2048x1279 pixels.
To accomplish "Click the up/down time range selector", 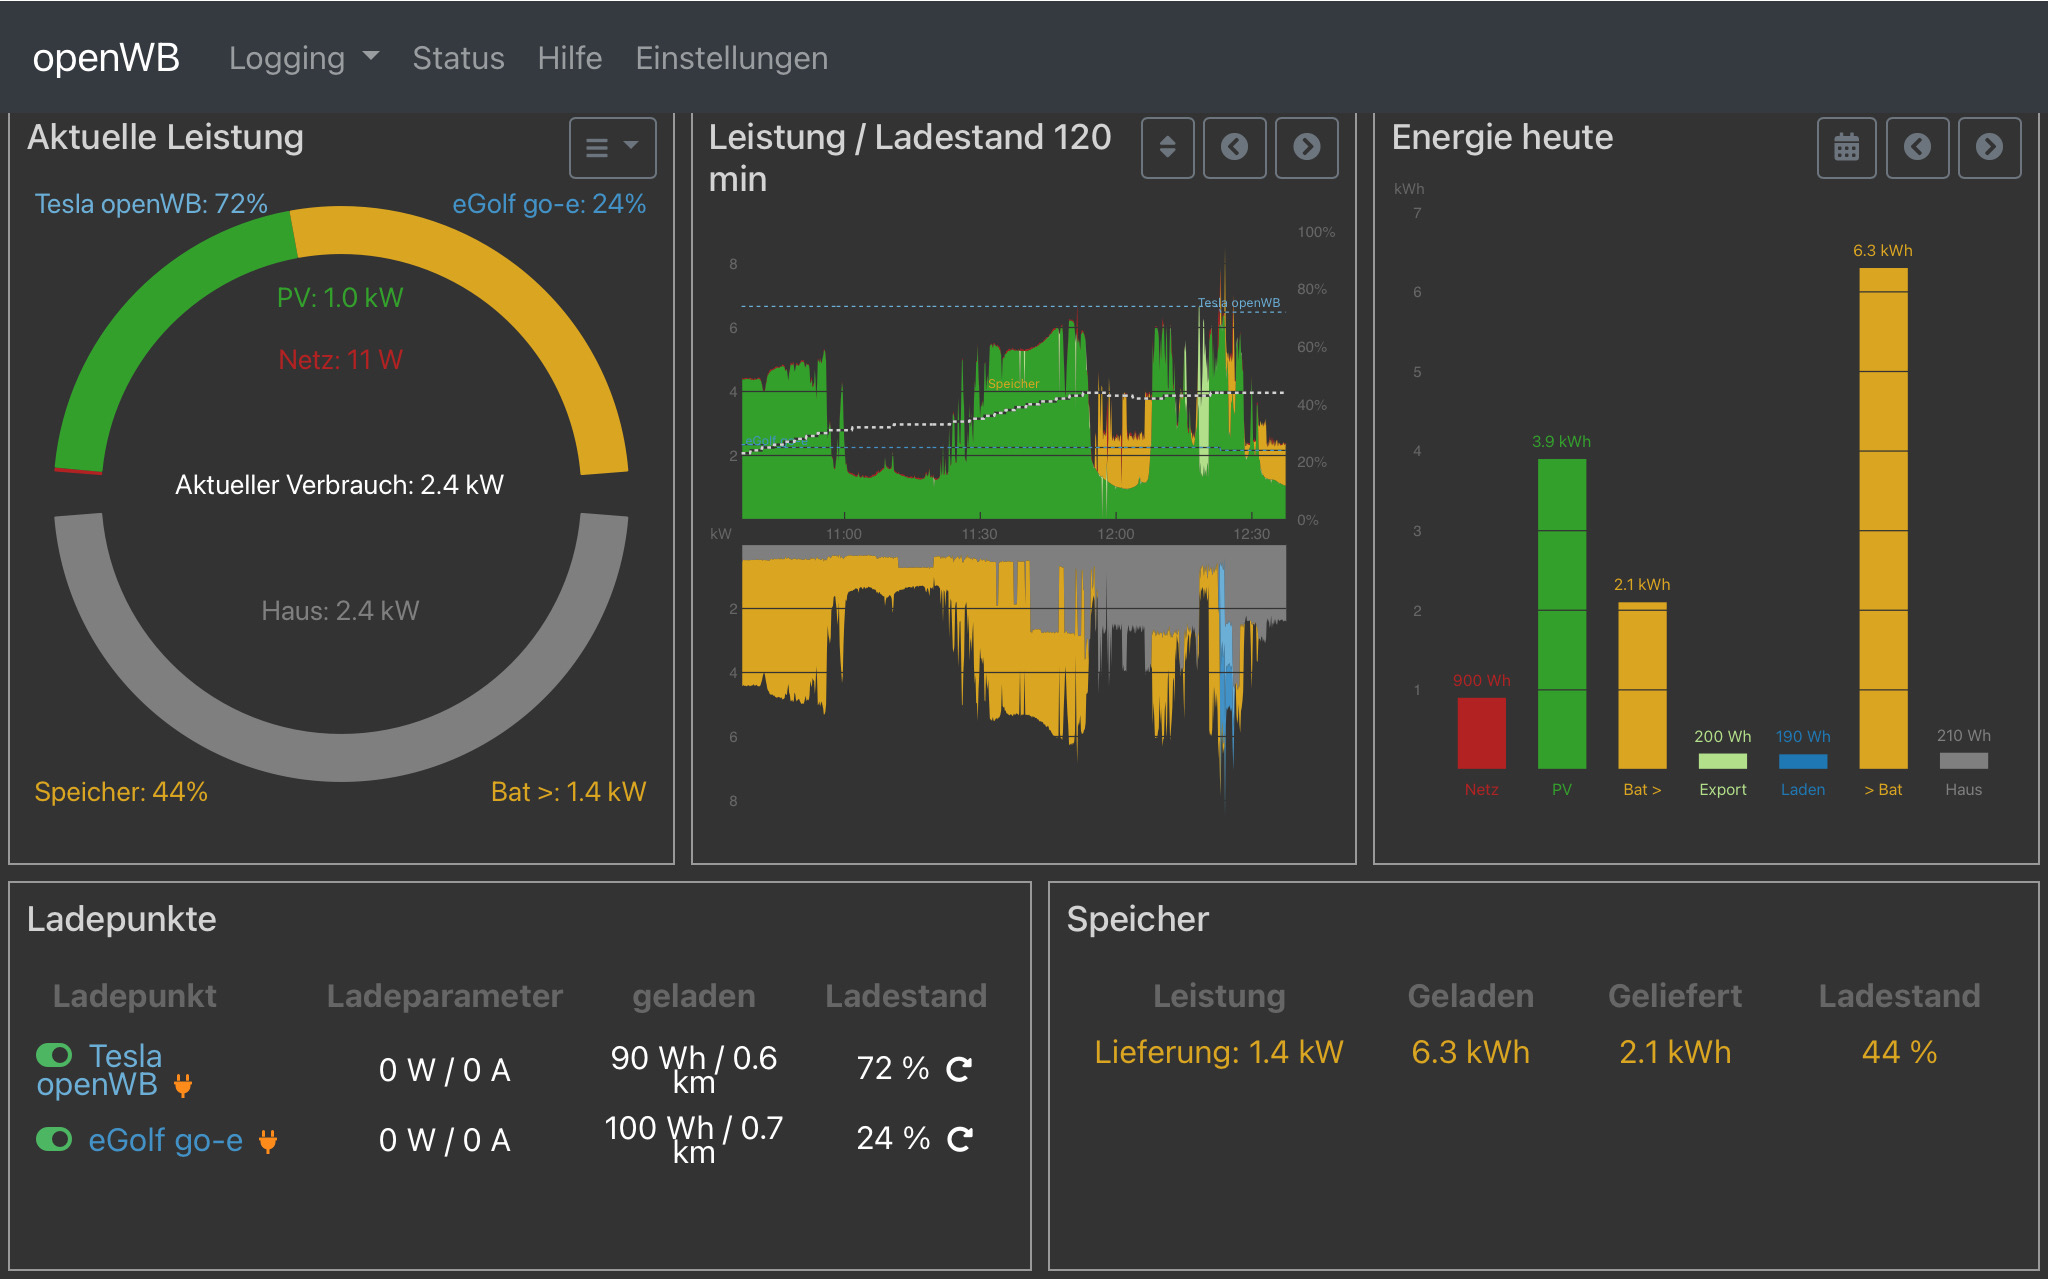I will pos(1167,147).
